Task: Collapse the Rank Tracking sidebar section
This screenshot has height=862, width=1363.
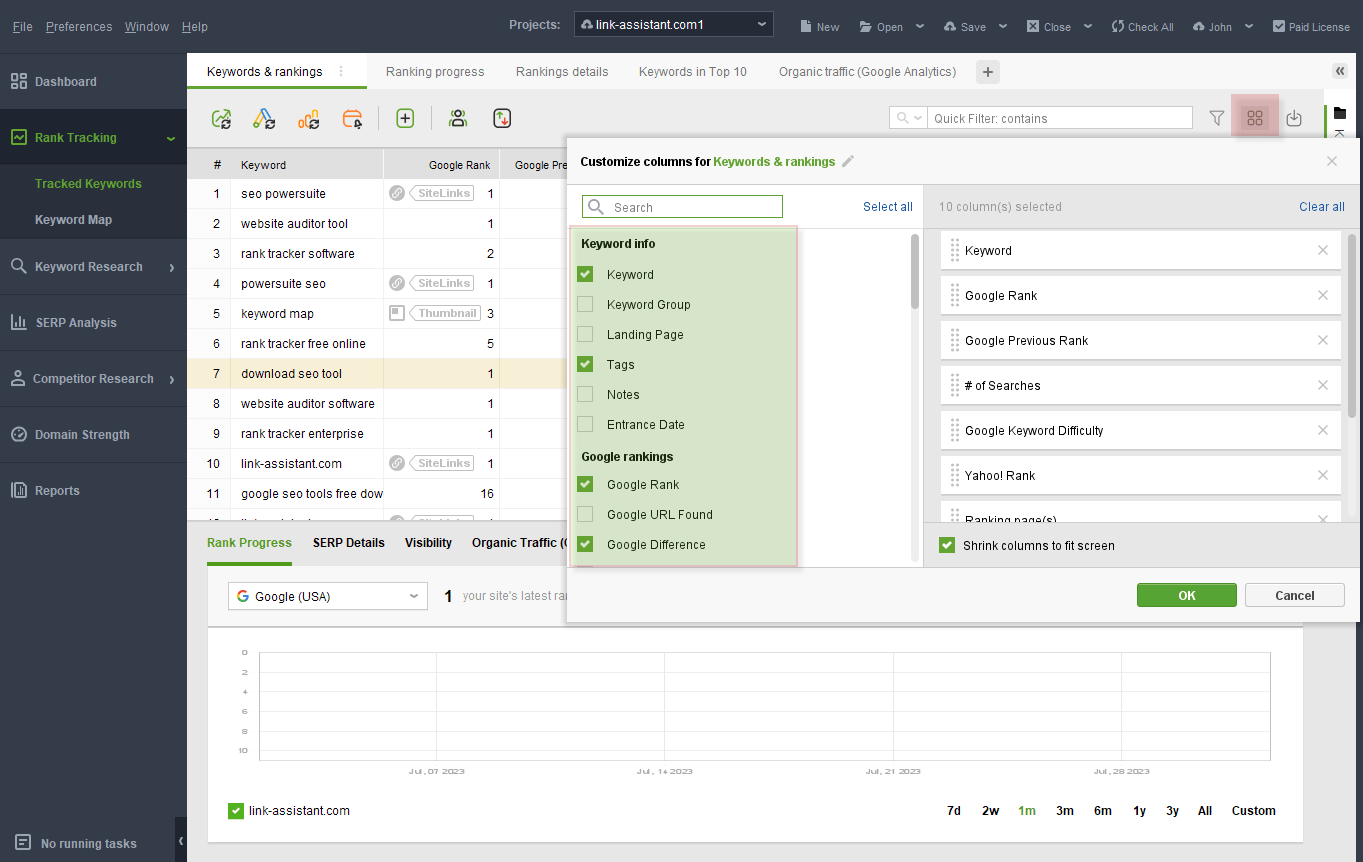Action: pos(171,138)
